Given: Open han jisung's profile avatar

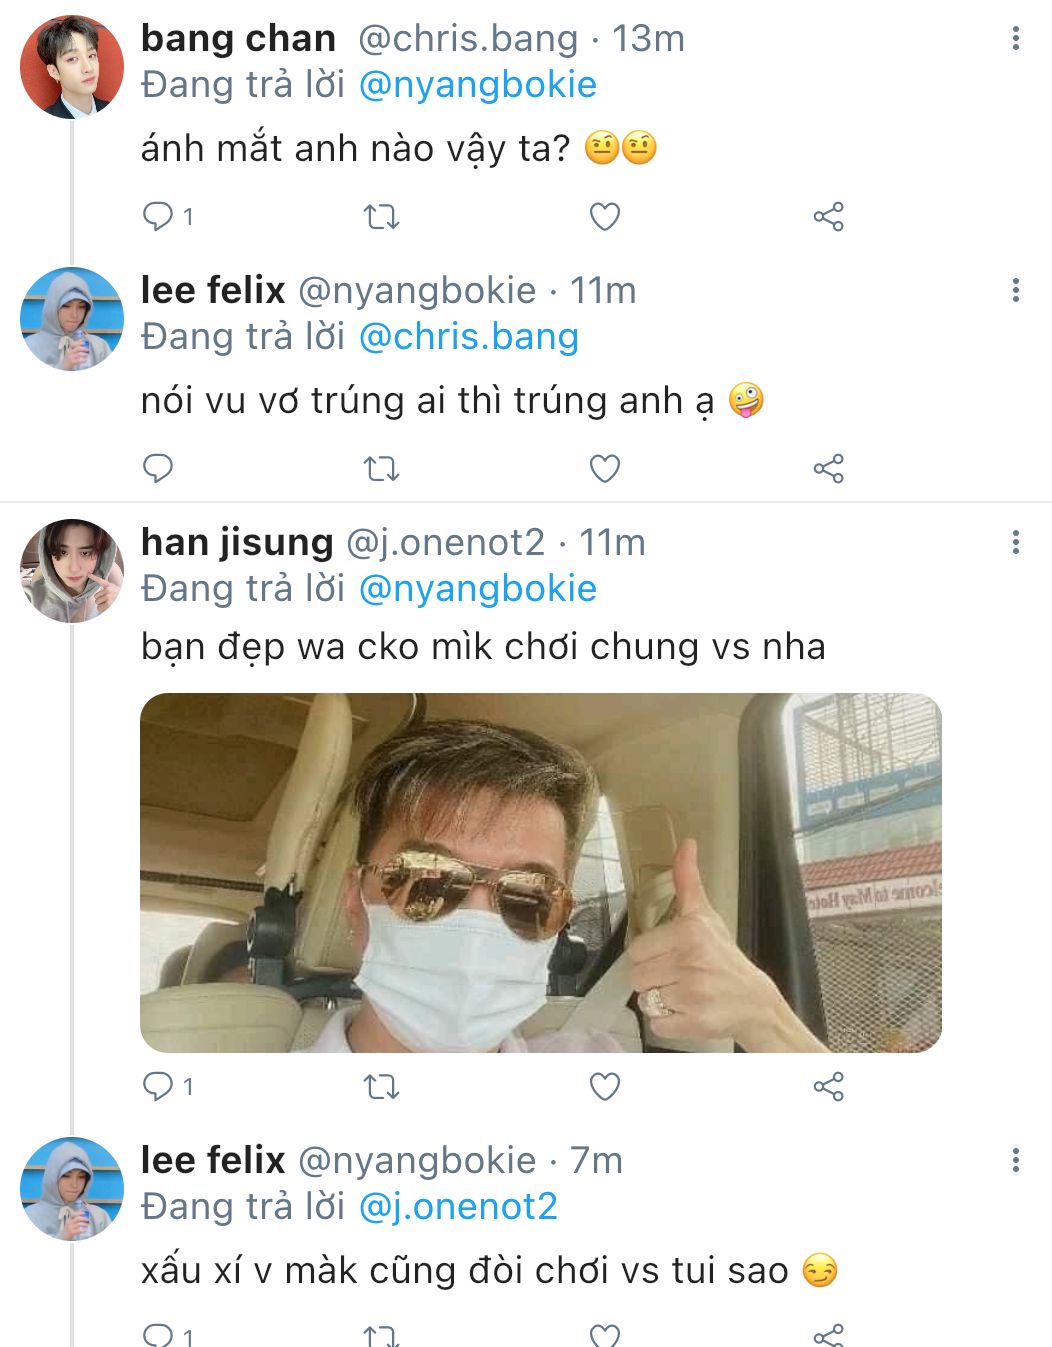Looking at the screenshot, I should [x=72, y=571].
